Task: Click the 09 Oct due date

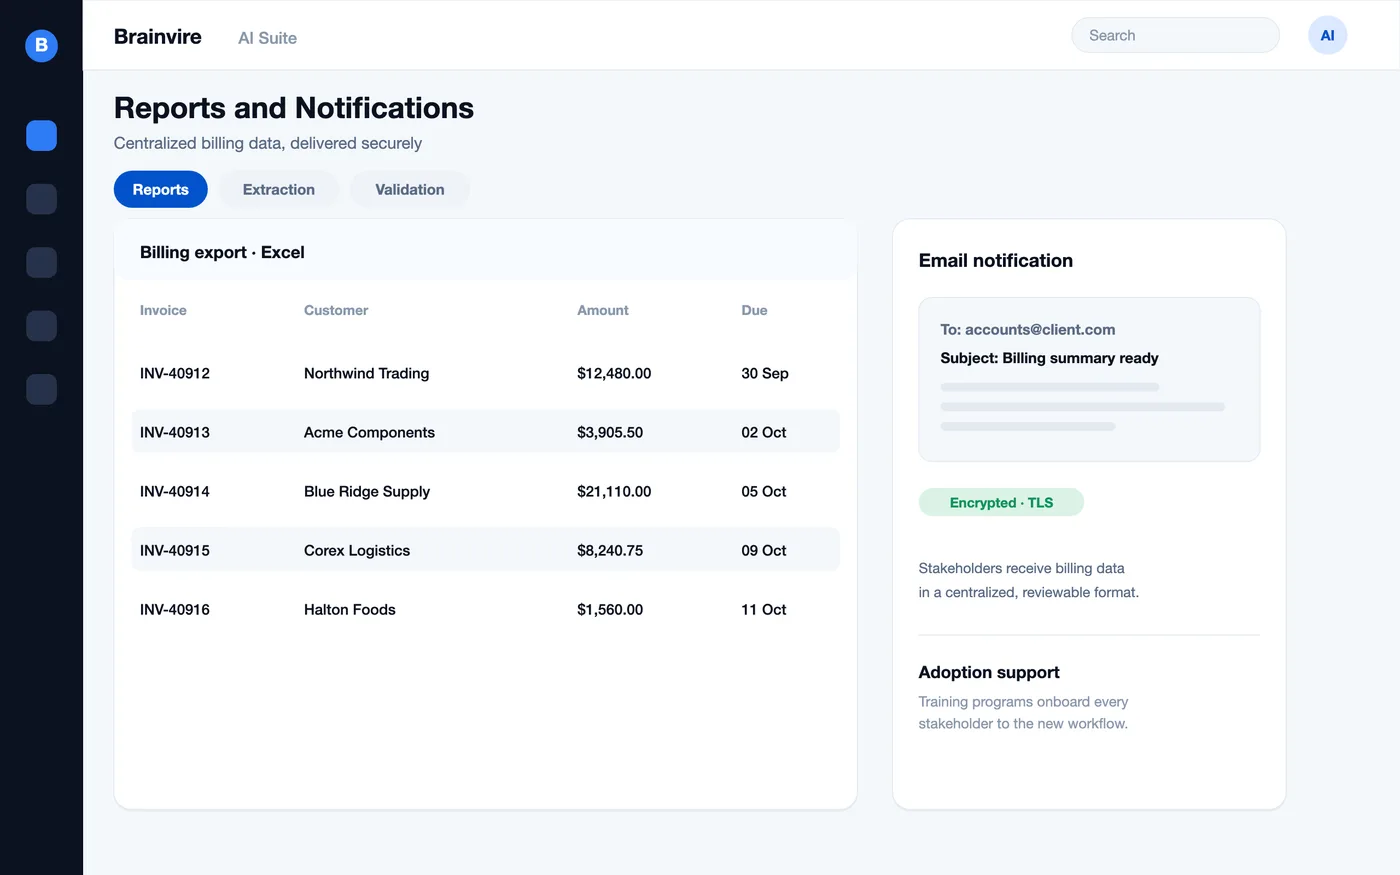Action: 764,550
